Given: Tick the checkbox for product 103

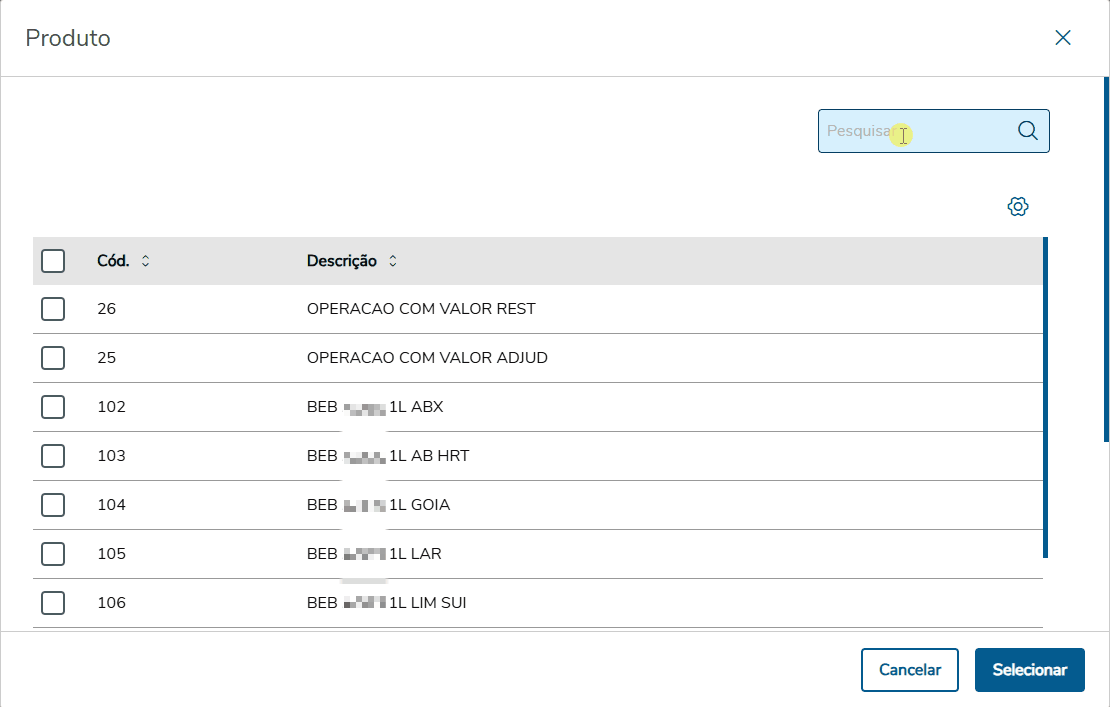Looking at the screenshot, I should 53,456.
